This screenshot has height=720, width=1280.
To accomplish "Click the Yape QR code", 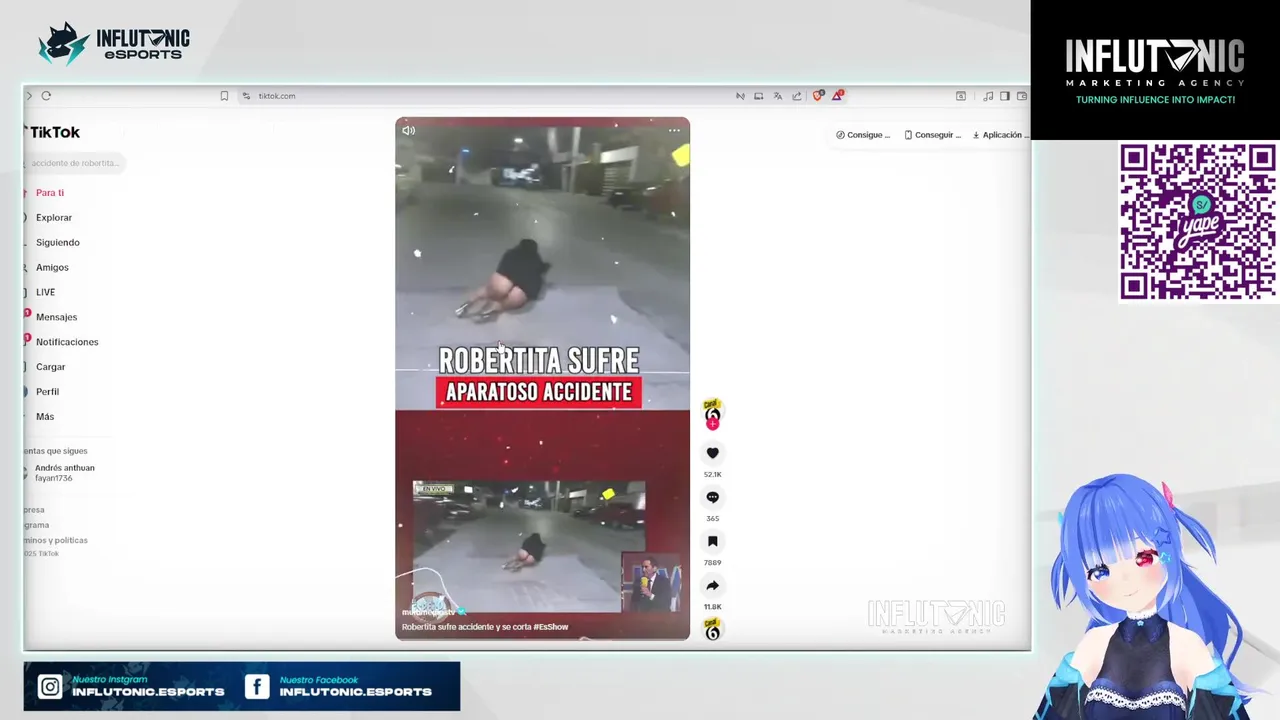I will click(1197, 222).
